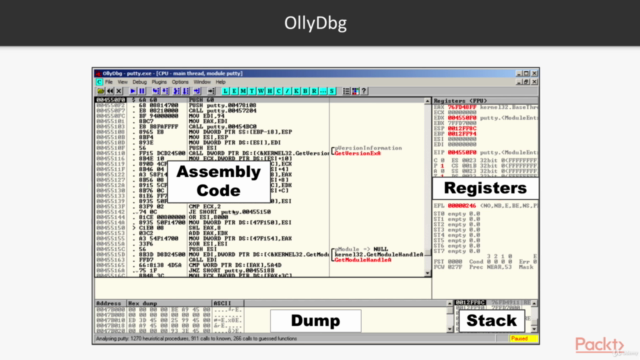
Task: Click the EFL flags register value
Action: click(x=462, y=206)
